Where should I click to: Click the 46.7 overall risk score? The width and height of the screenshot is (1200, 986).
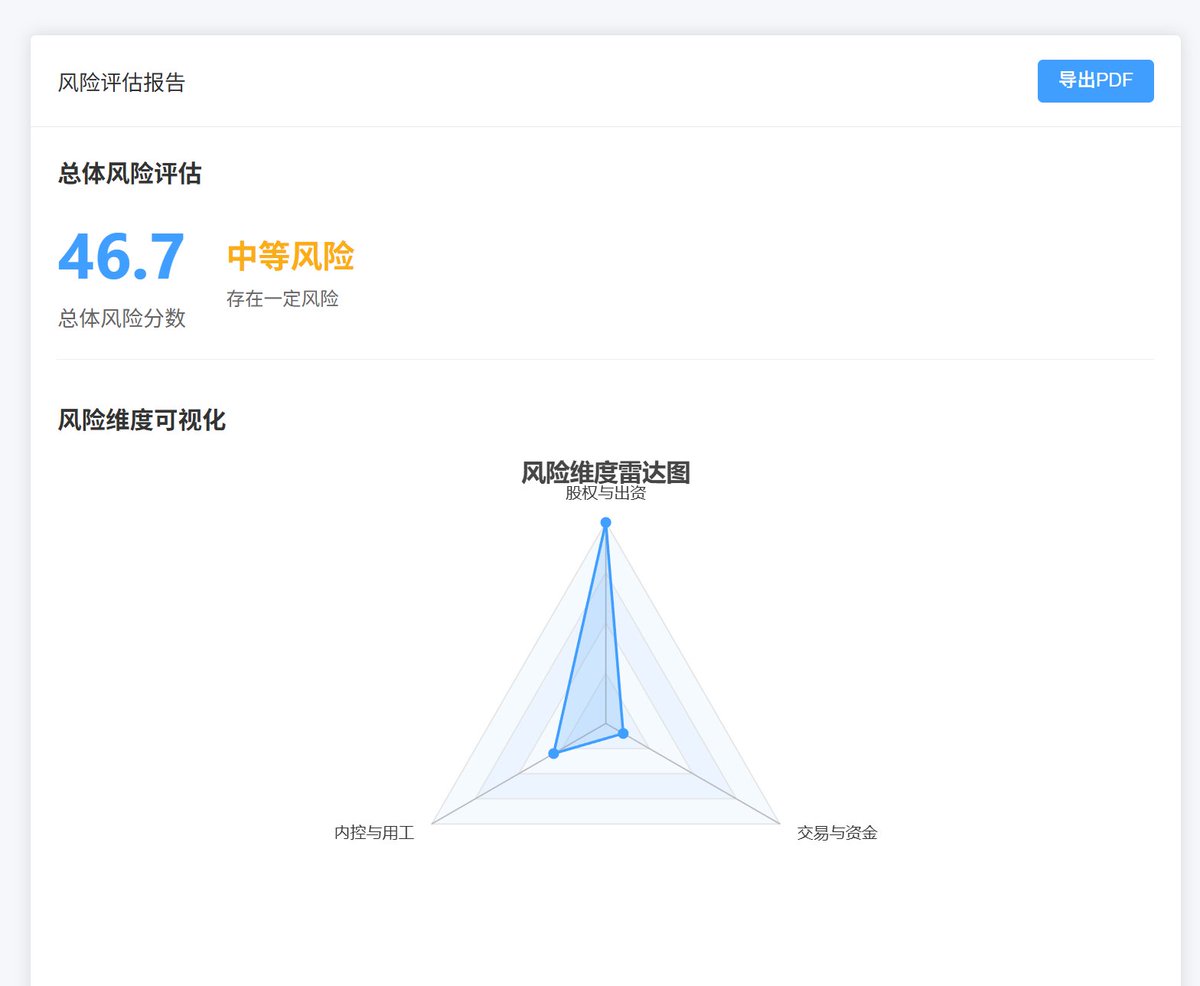click(122, 257)
